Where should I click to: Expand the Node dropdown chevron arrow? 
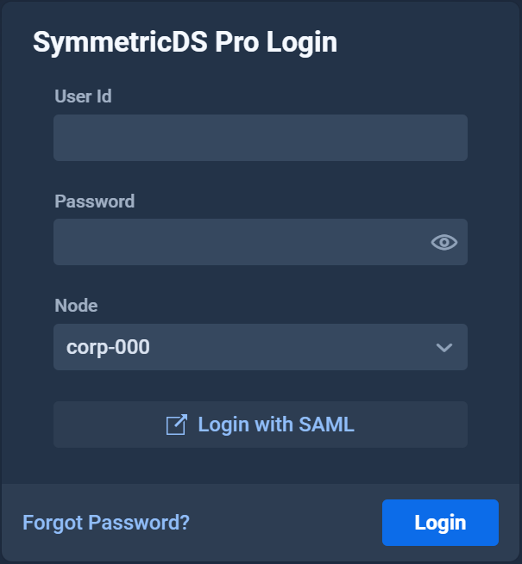(x=444, y=347)
